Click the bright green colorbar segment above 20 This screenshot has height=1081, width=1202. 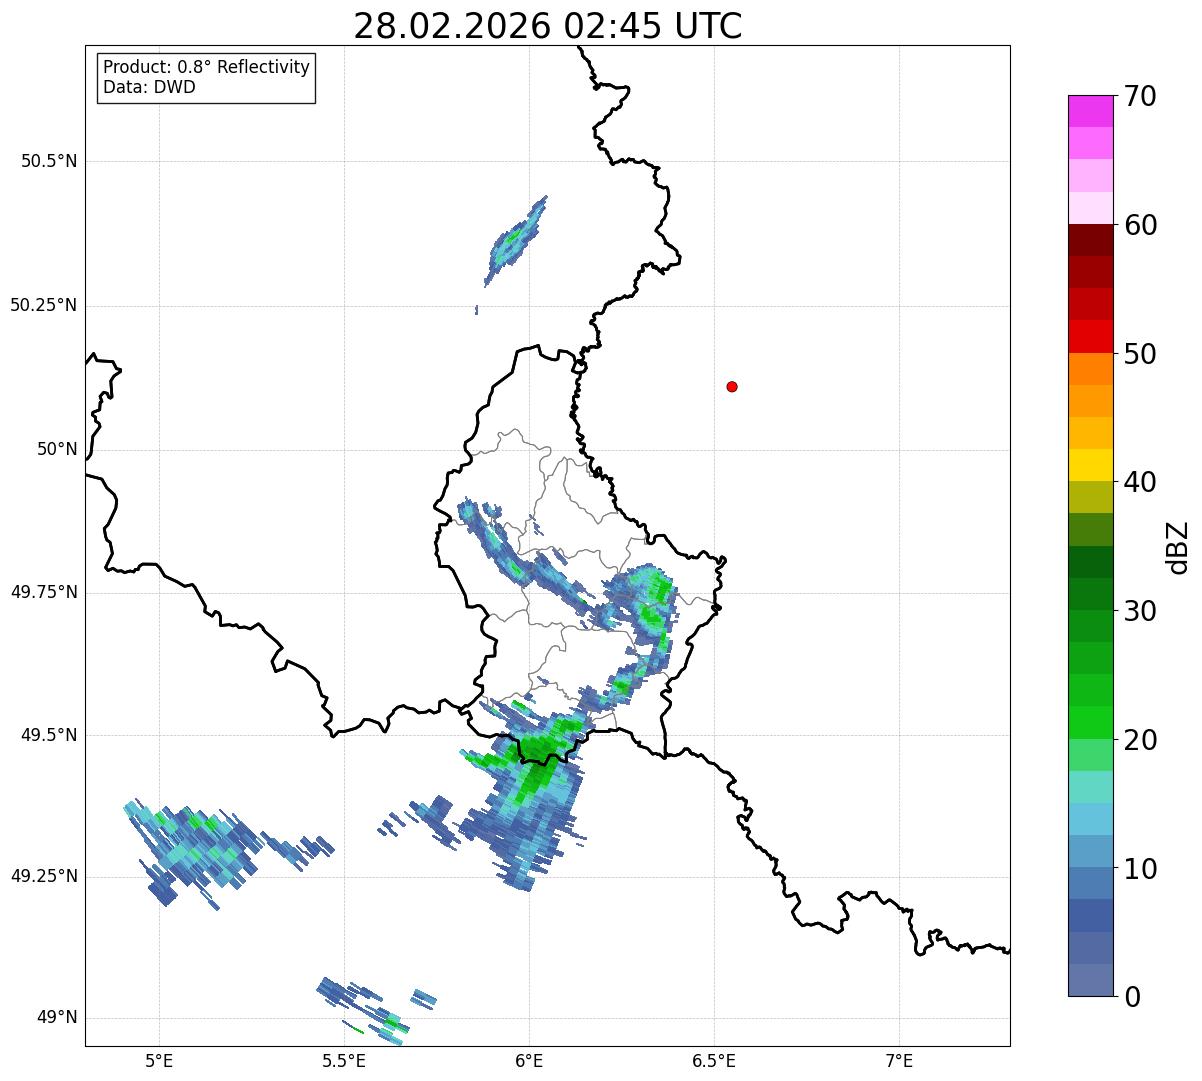pos(1090,722)
